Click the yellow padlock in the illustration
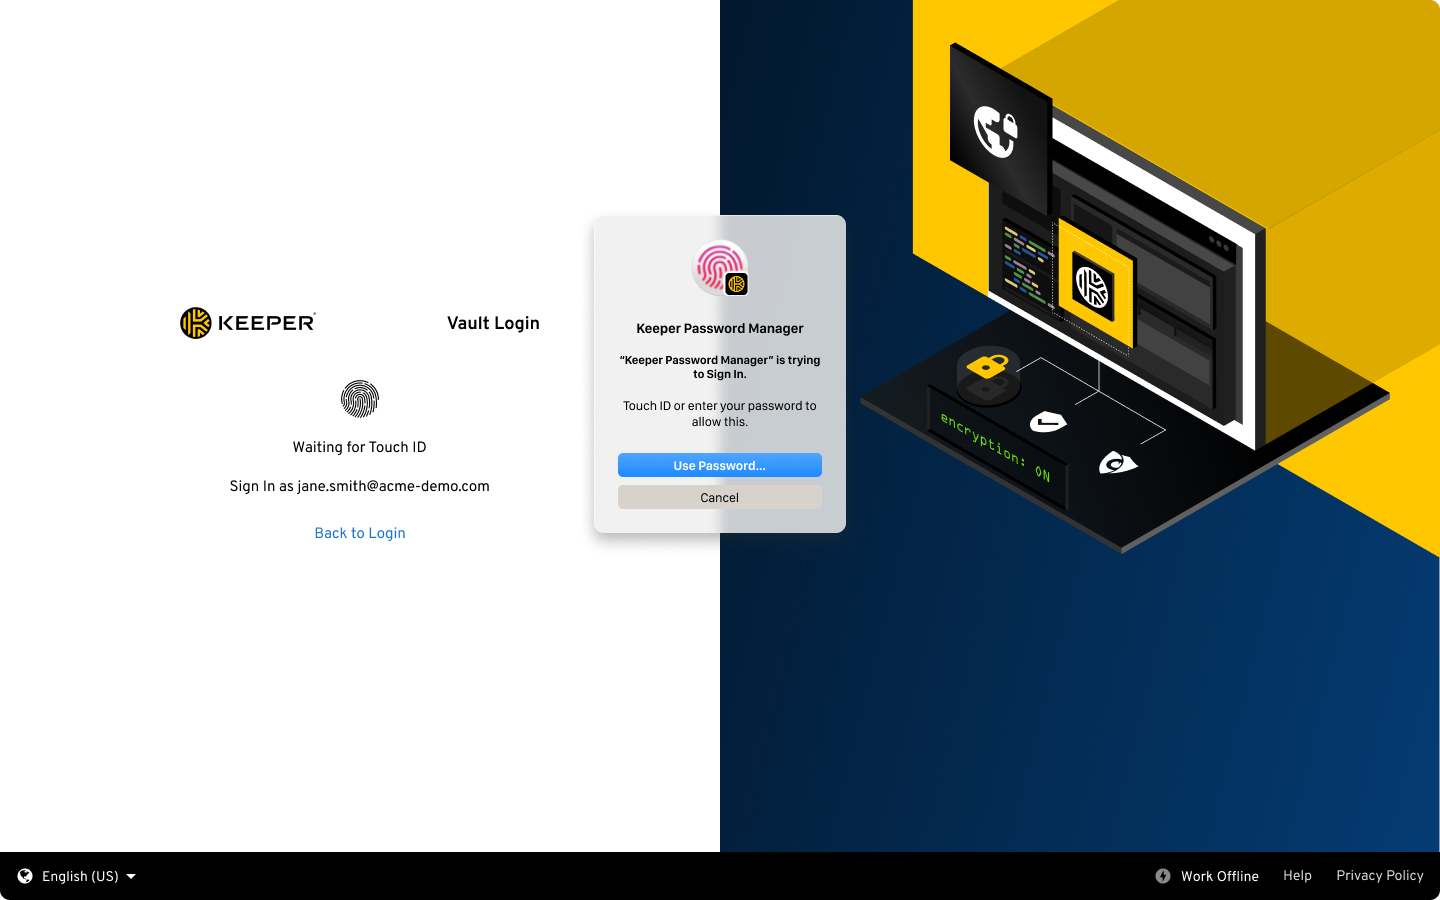Screen dimensions: 1440x900 (988, 367)
